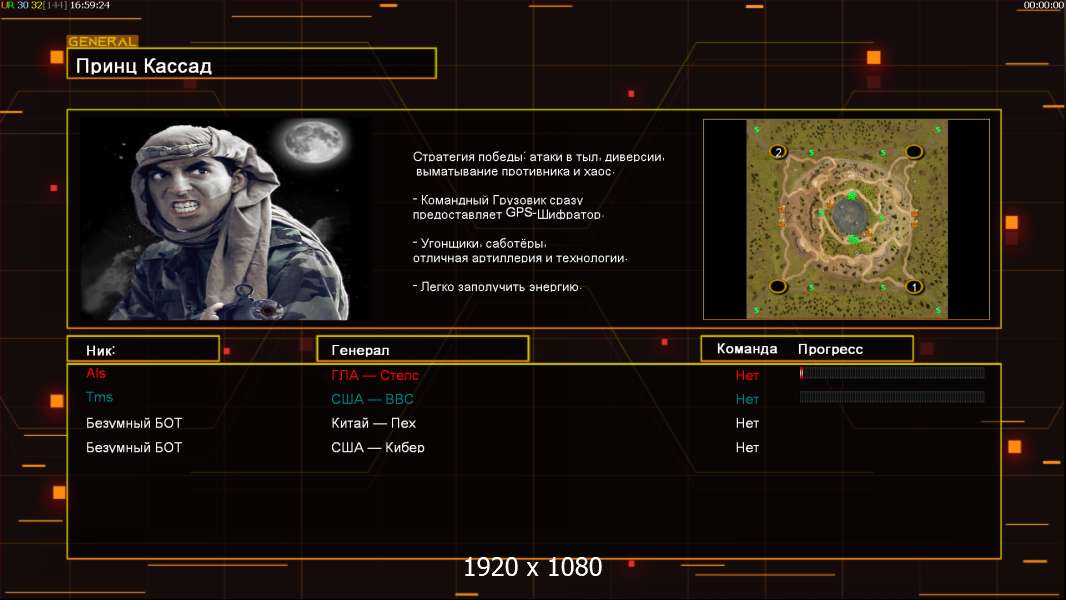The width and height of the screenshot is (1066, 600).
Task: Click the Прогресс column header
Action: tap(830, 349)
